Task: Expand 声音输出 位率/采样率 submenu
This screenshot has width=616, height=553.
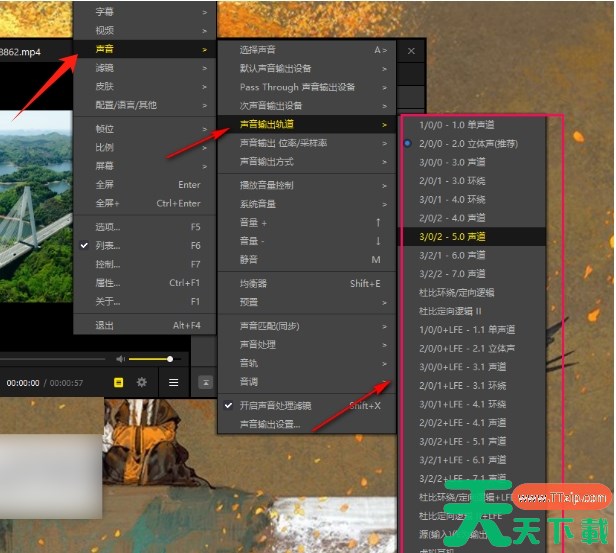Action: [x=306, y=143]
